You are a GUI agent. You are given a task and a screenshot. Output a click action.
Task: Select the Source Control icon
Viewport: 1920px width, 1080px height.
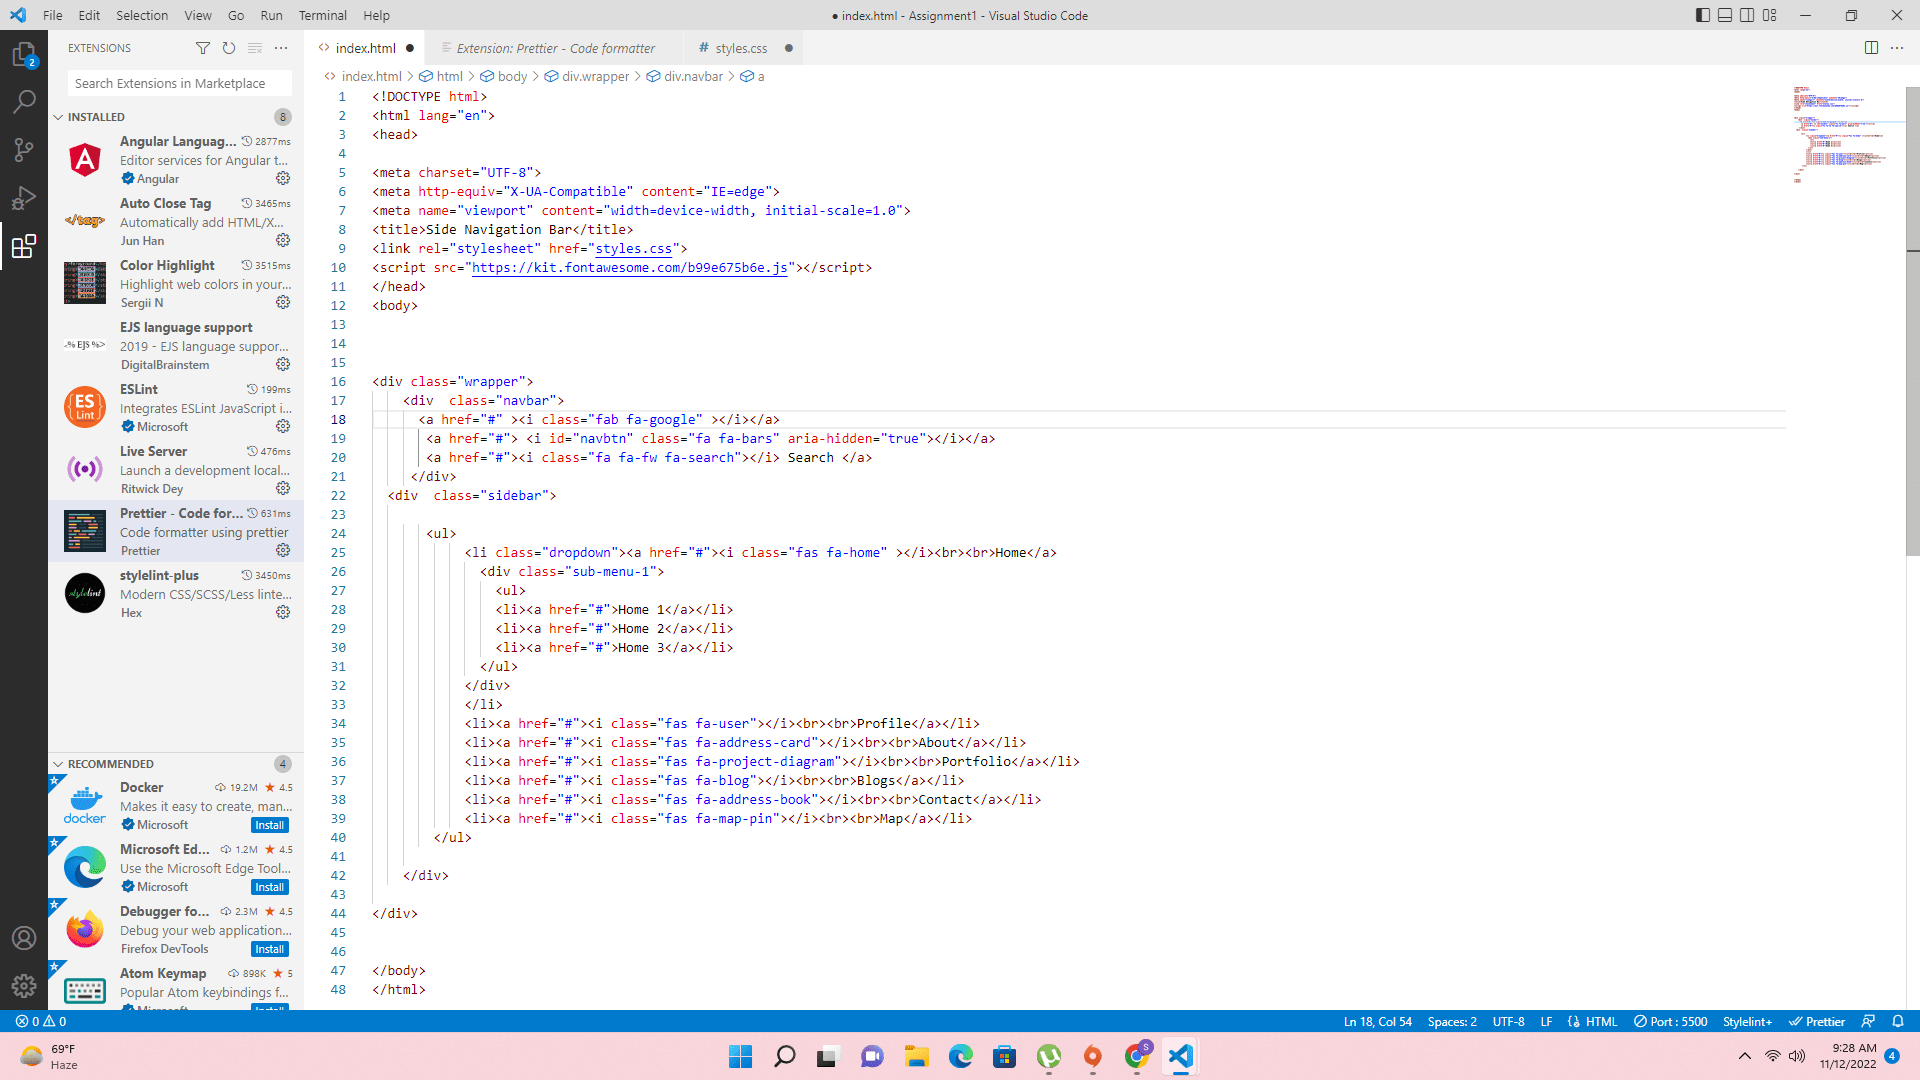coord(24,149)
